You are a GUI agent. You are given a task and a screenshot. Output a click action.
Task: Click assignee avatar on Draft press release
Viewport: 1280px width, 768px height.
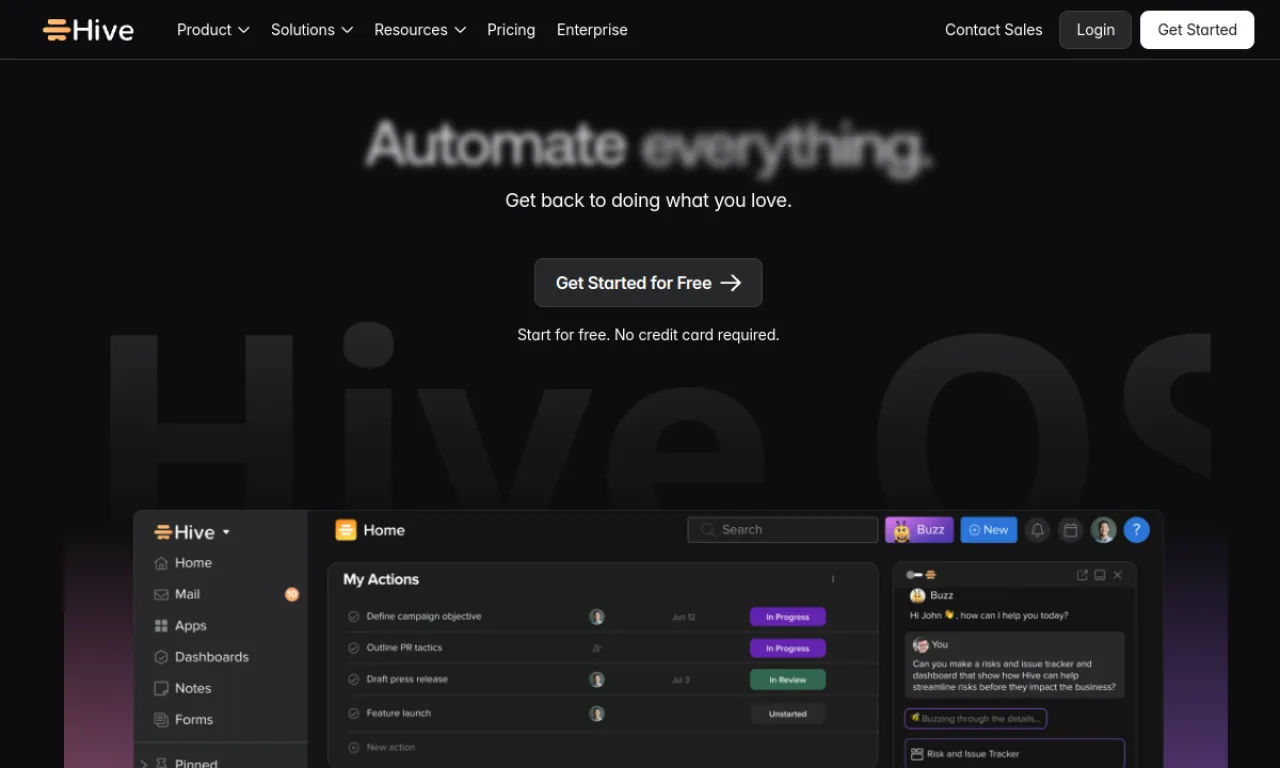[597, 680]
